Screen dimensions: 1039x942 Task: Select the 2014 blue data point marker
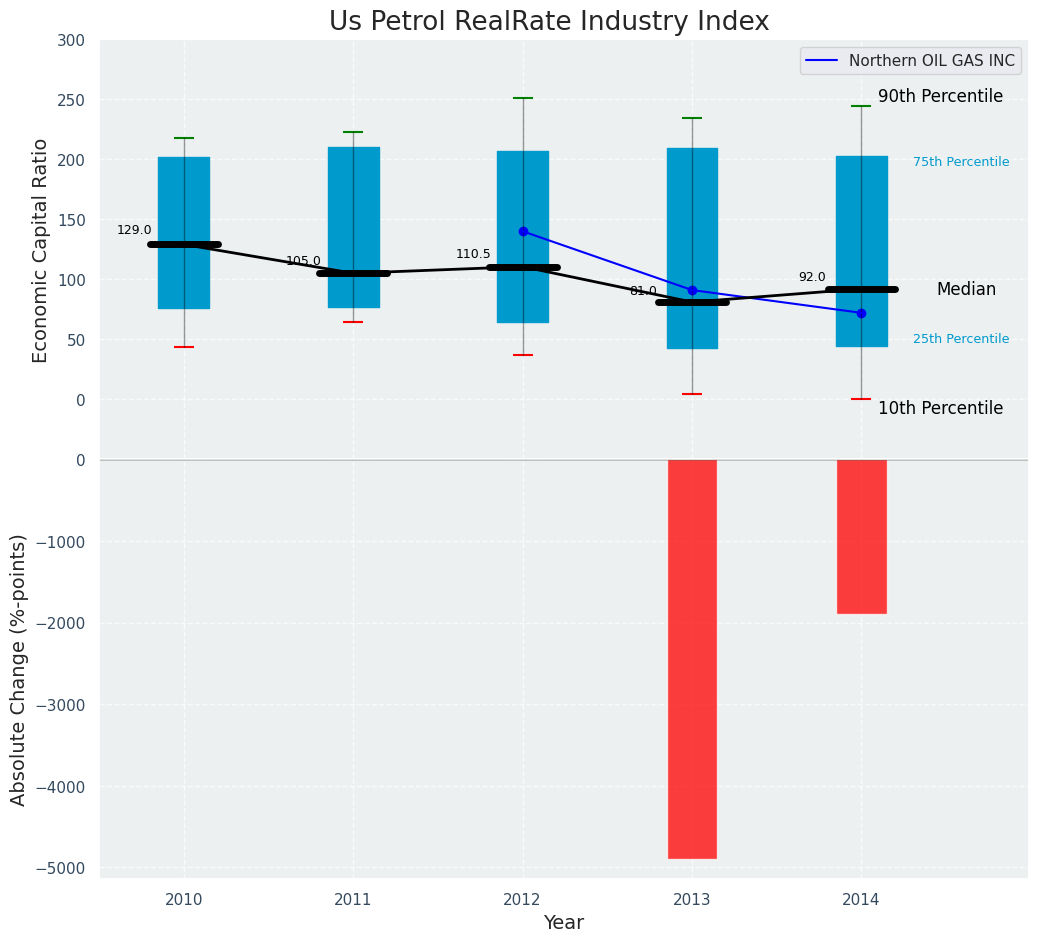pos(861,313)
